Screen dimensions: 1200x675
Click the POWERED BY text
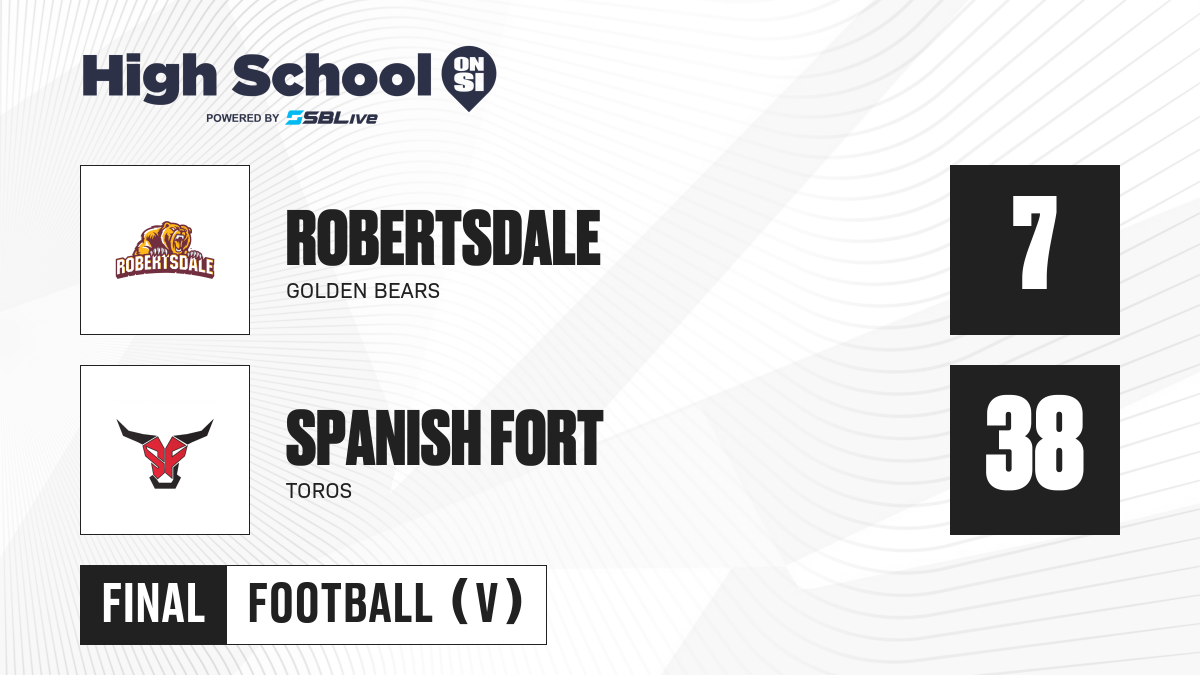tap(242, 118)
